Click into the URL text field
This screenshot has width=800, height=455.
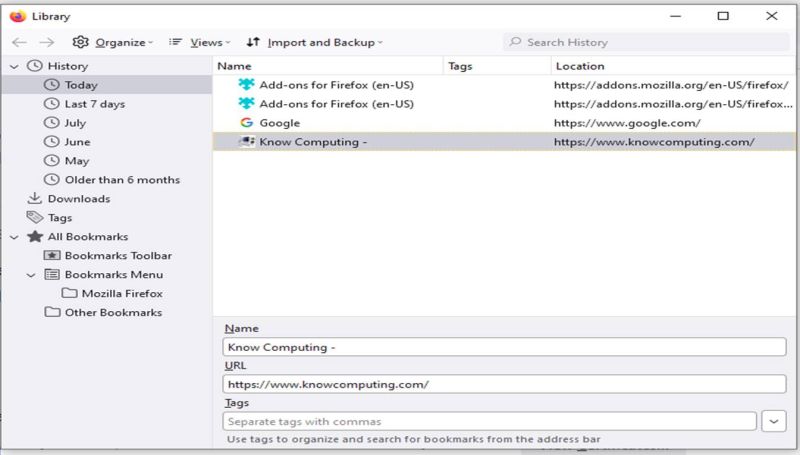pyautogui.click(x=504, y=384)
